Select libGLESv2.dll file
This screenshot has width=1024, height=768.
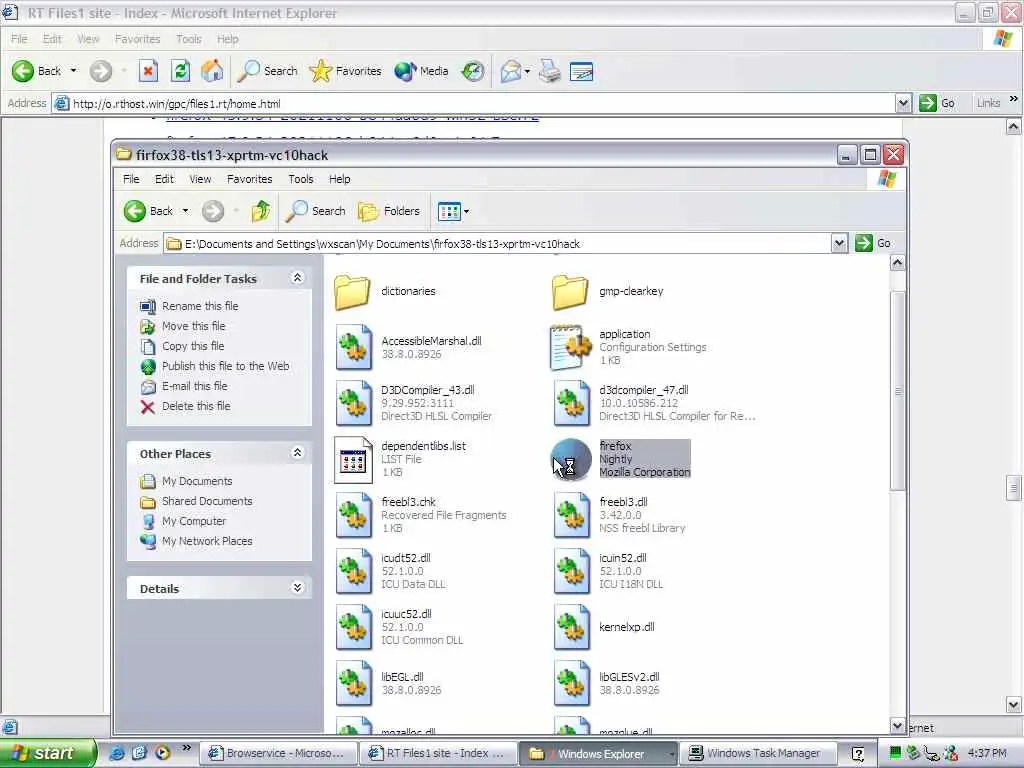click(607, 683)
